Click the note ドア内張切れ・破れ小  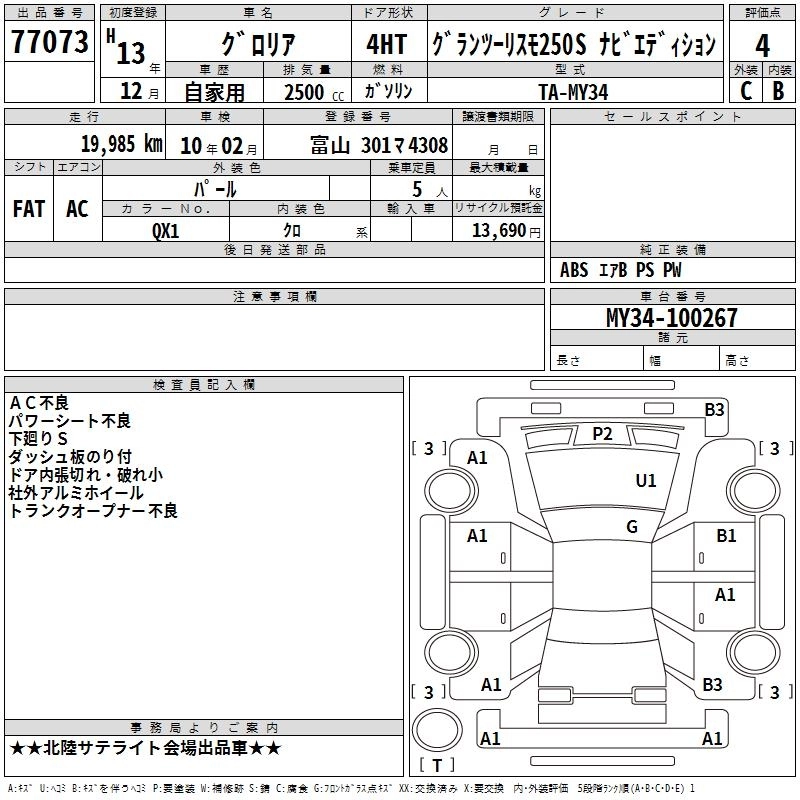(x=86, y=474)
